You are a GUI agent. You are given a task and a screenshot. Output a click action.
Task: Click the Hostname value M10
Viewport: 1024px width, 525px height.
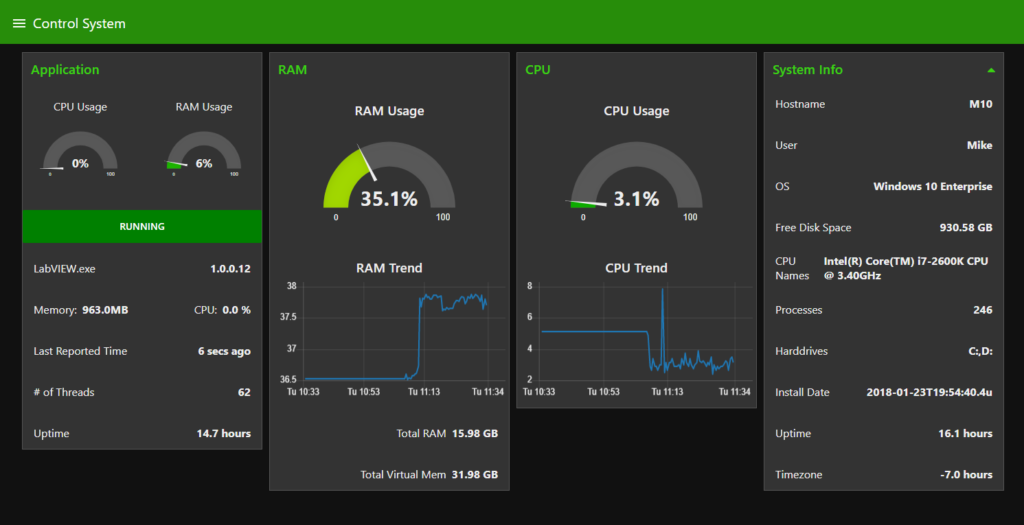[981, 104]
